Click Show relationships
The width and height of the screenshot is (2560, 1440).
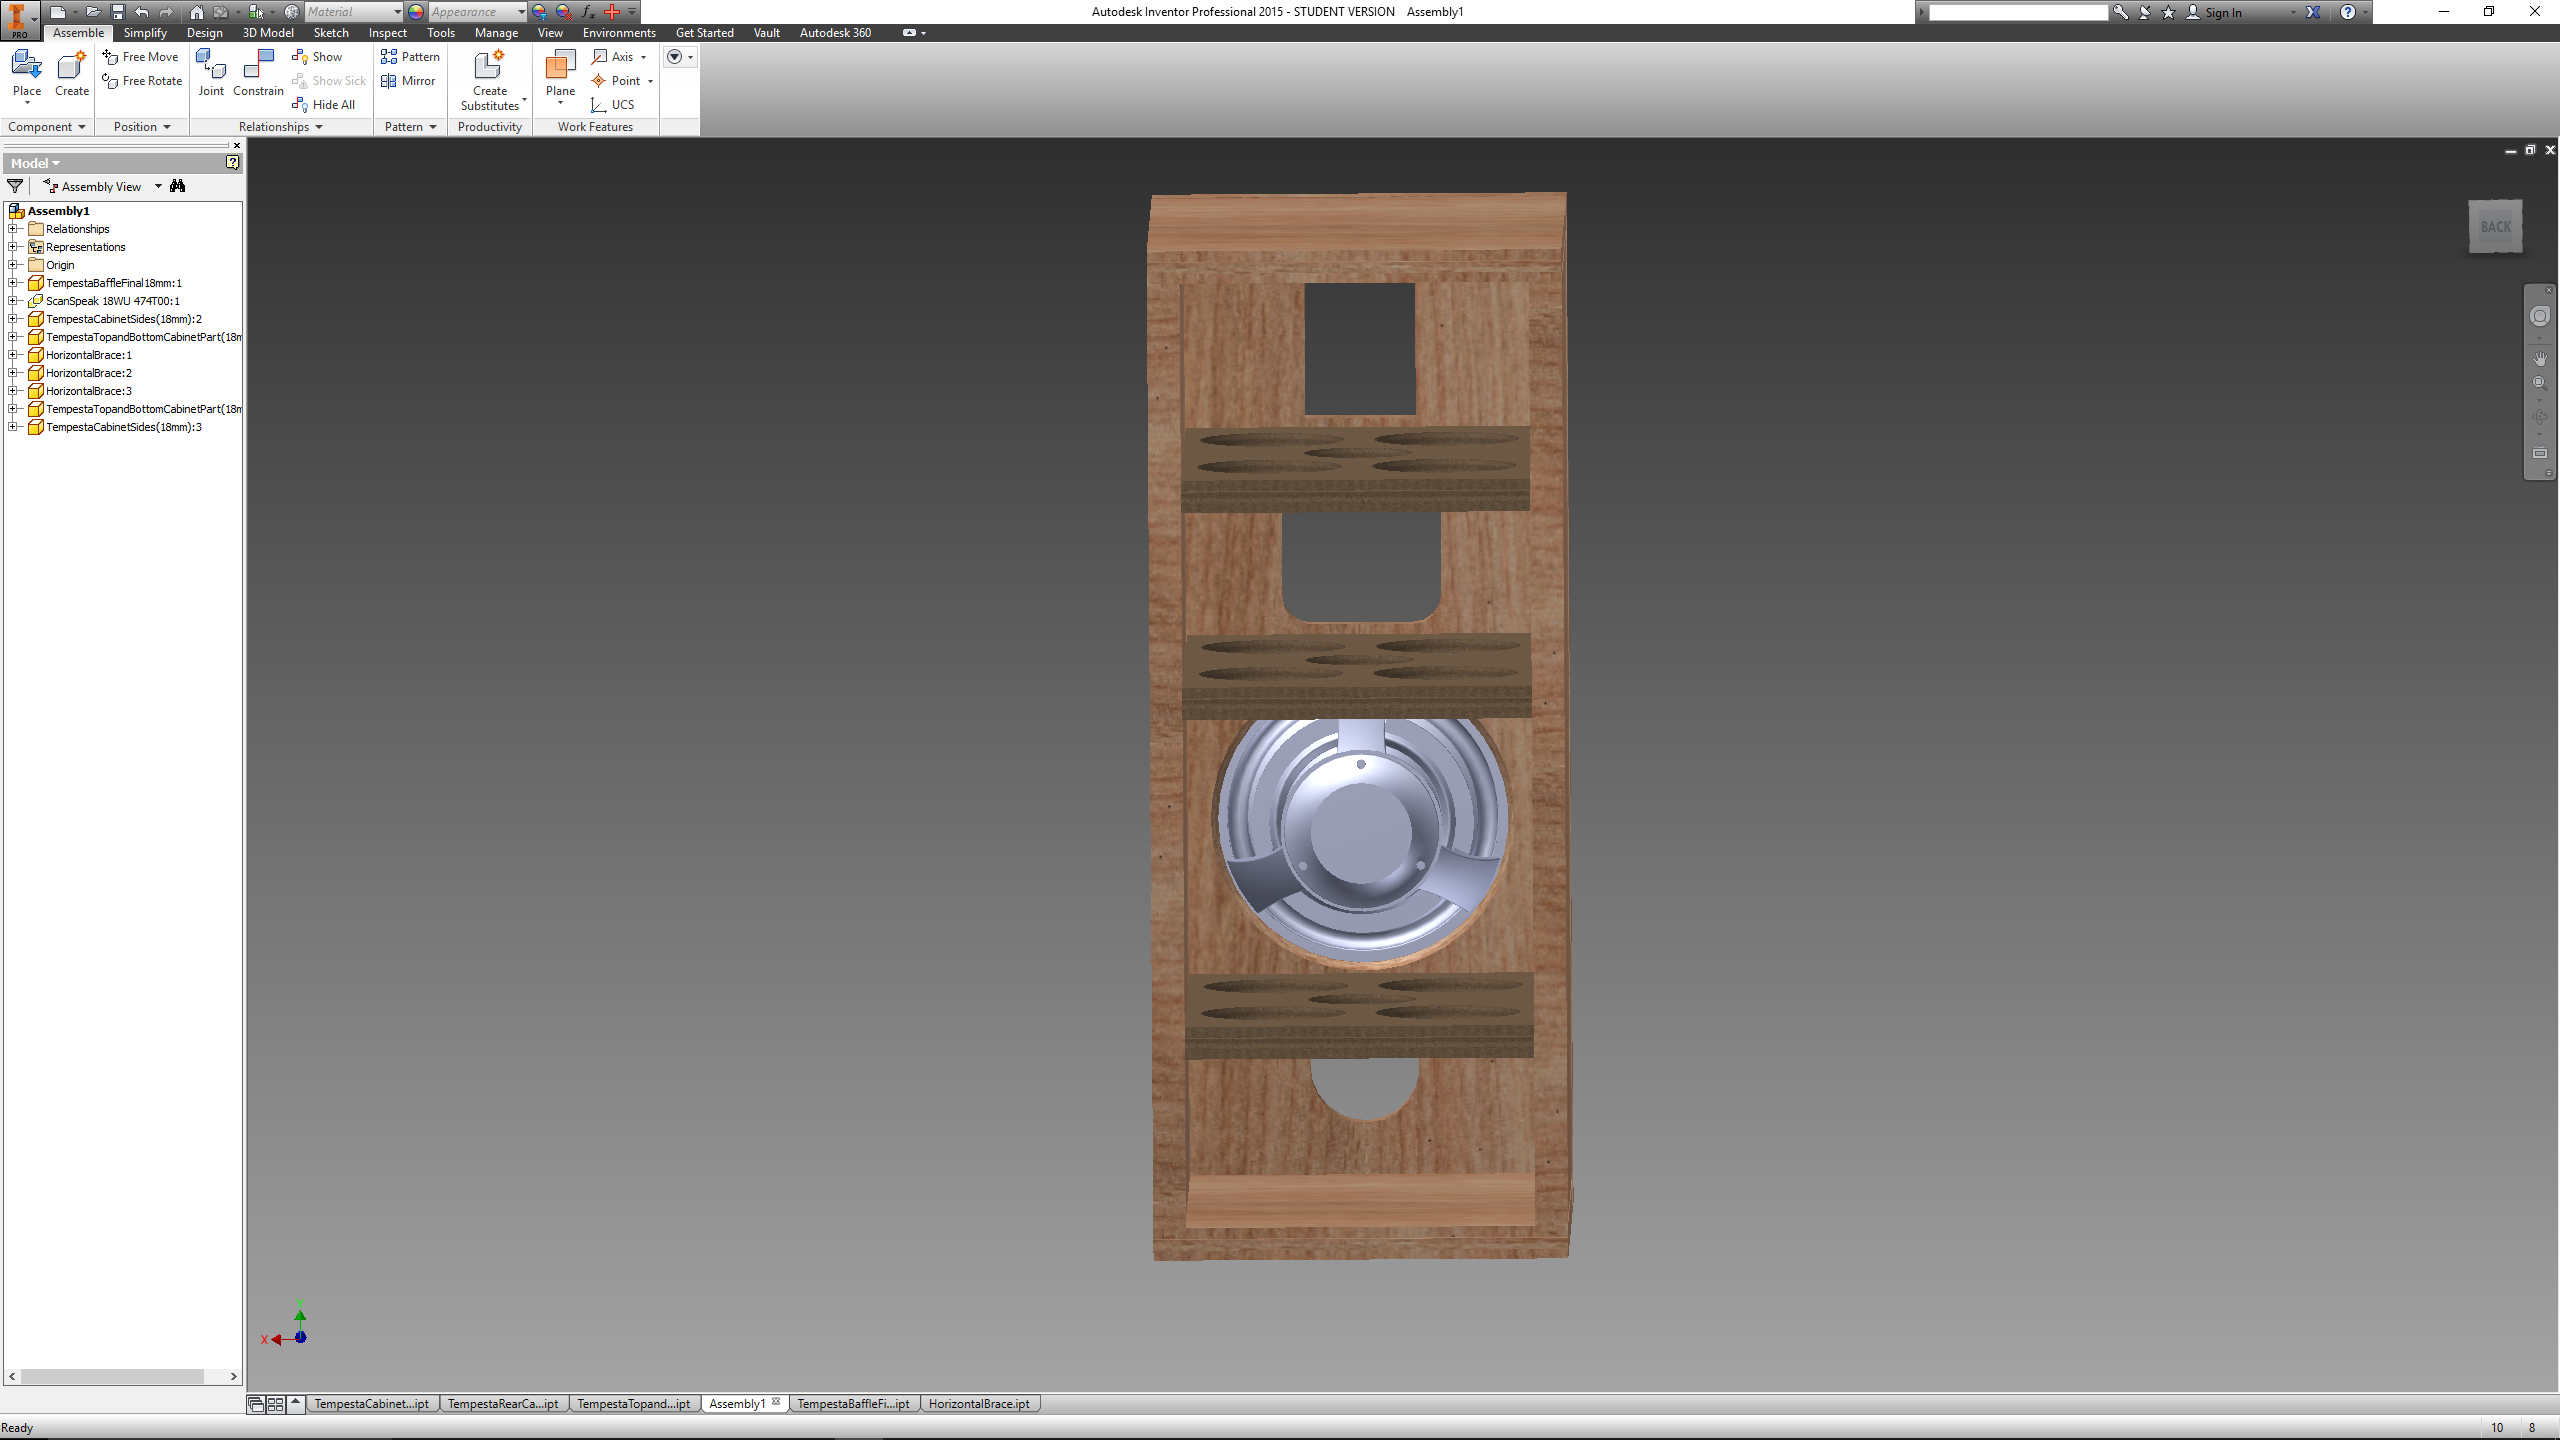pos(318,57)
